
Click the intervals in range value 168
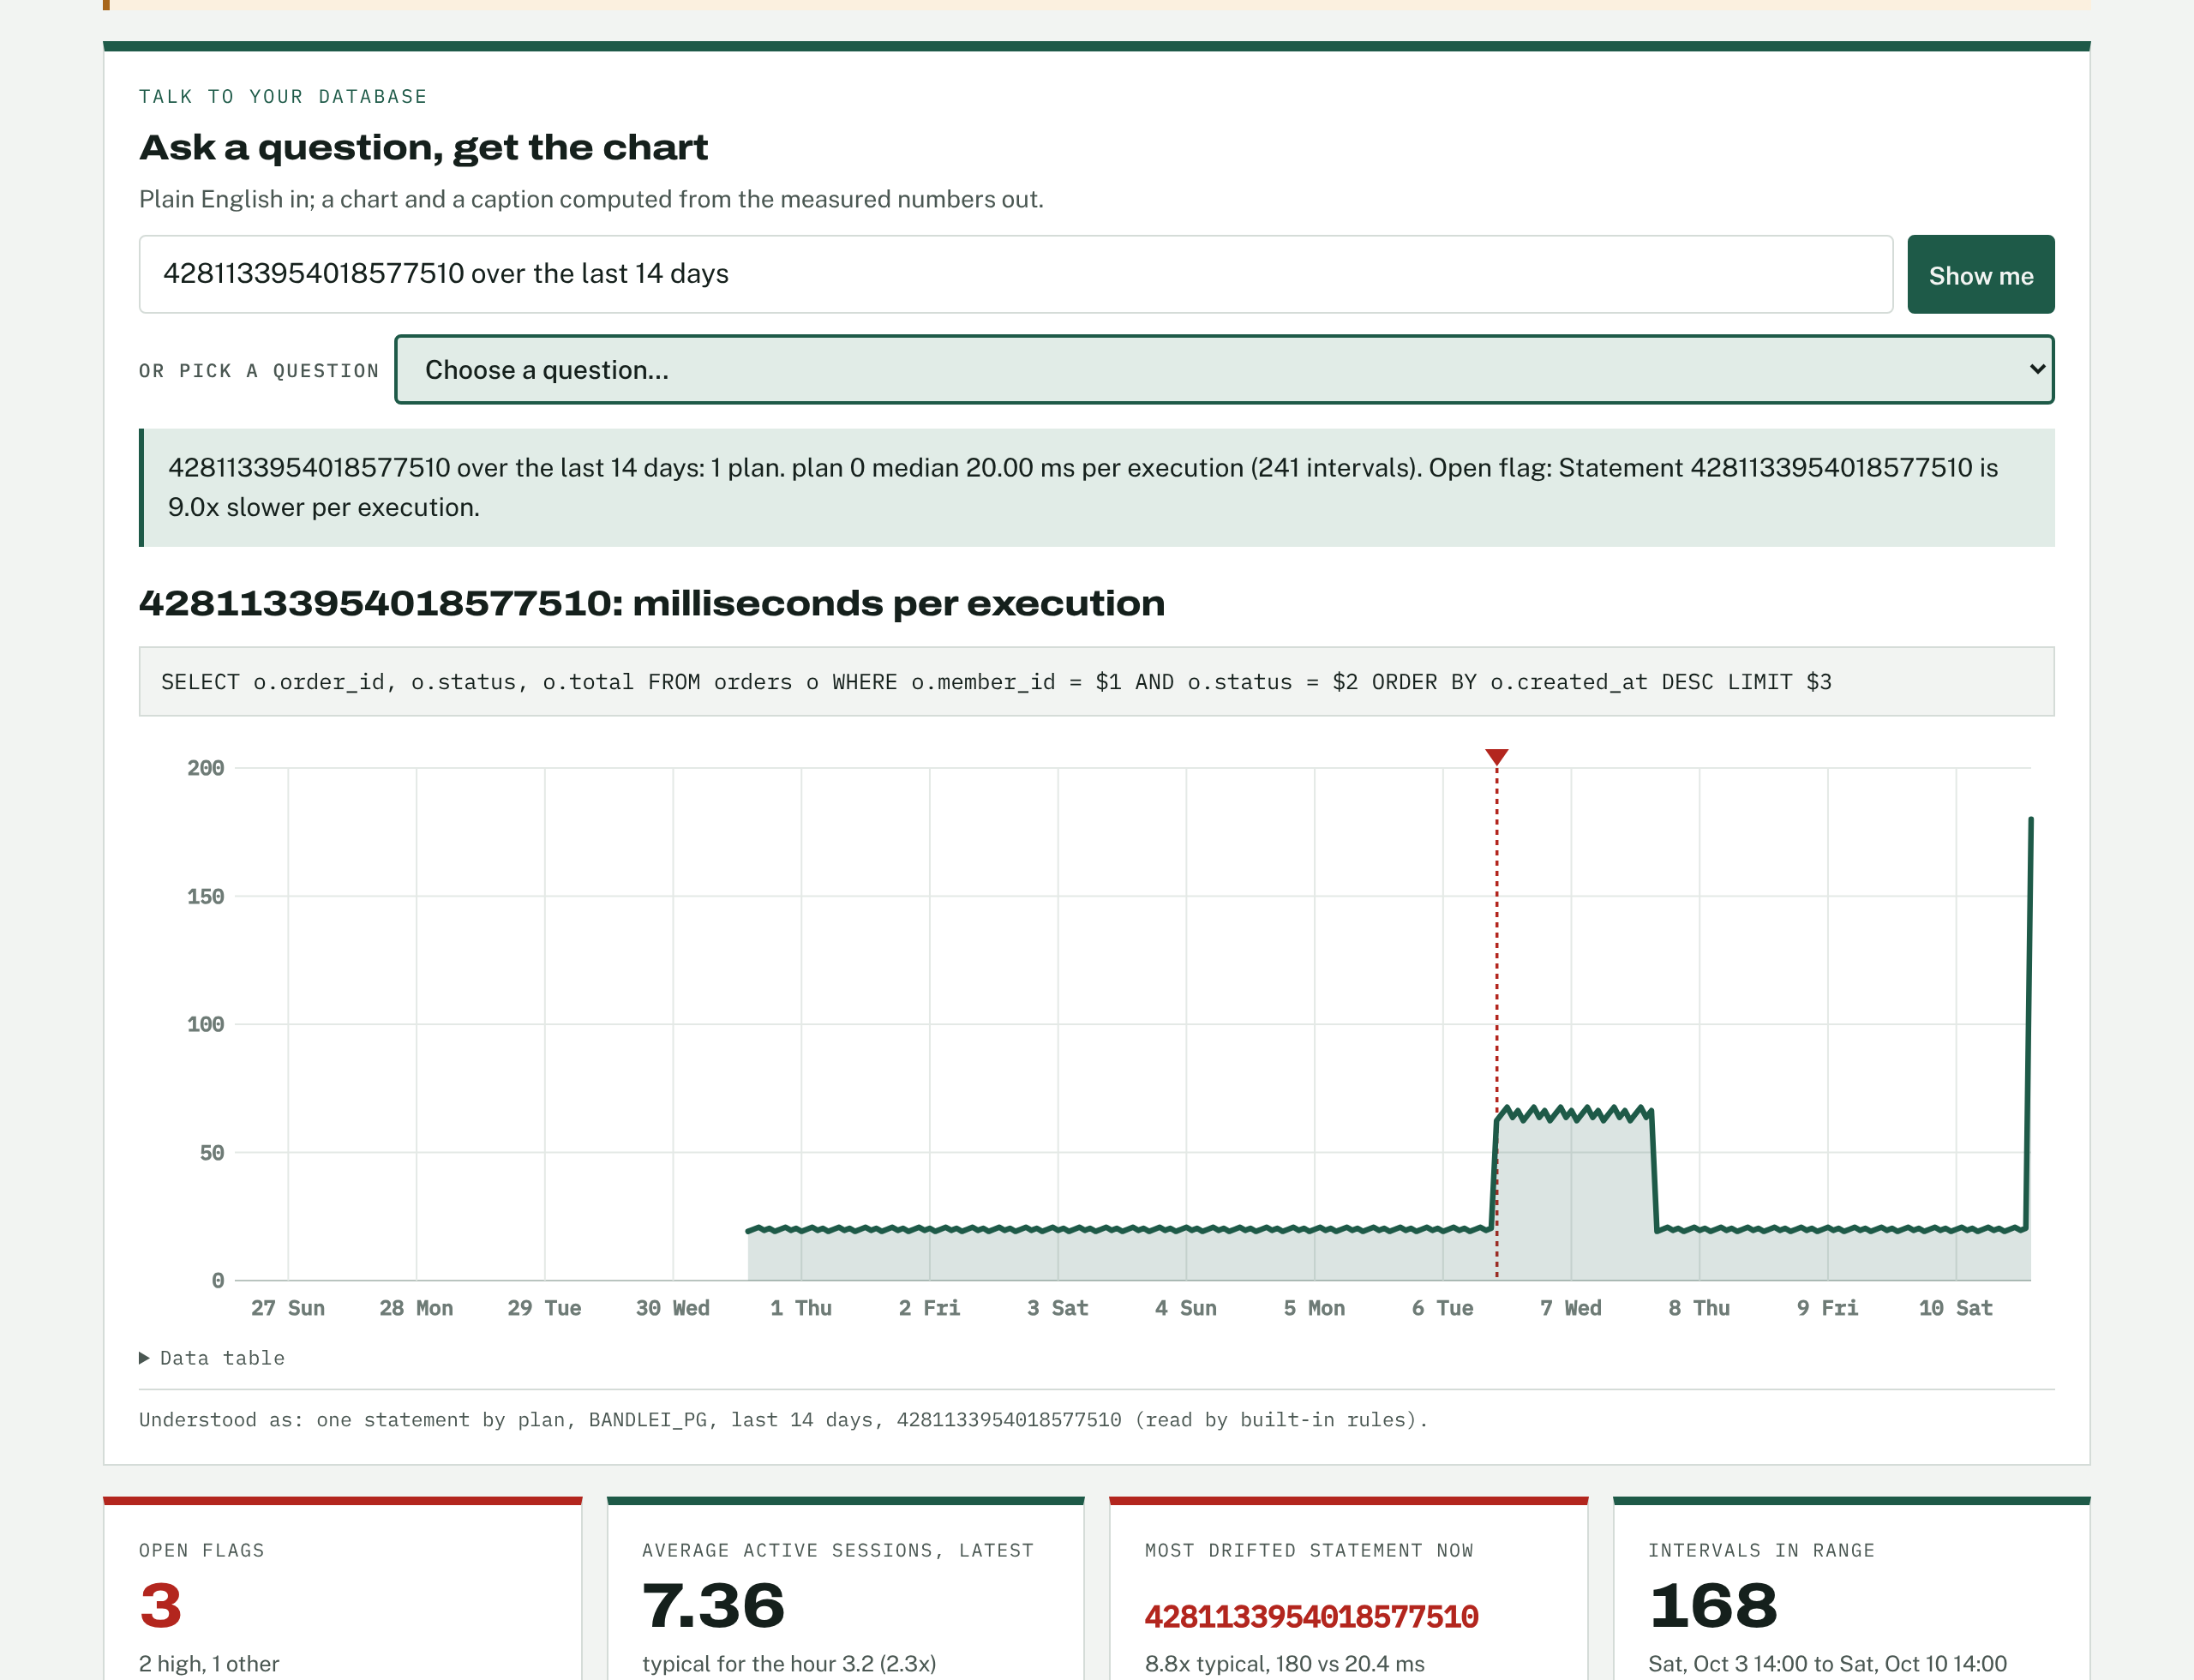coord(1713,1606)
